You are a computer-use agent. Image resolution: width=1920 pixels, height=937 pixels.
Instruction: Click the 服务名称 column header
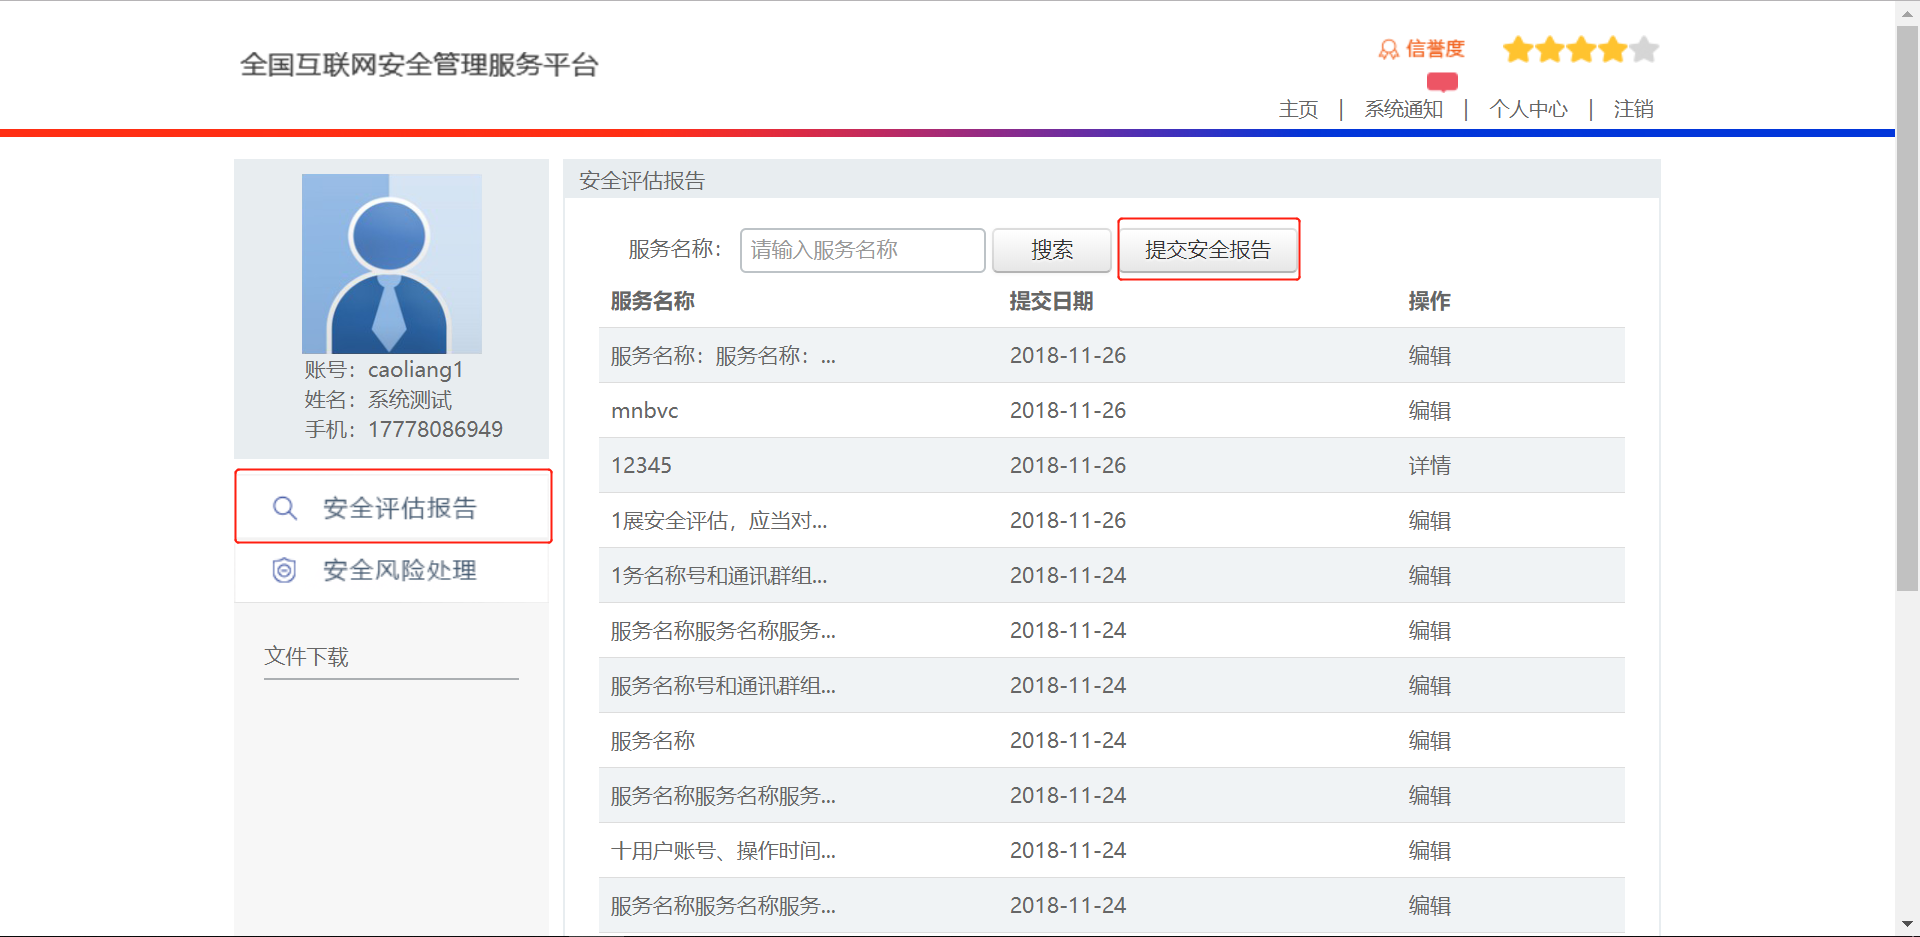point(652,301)
